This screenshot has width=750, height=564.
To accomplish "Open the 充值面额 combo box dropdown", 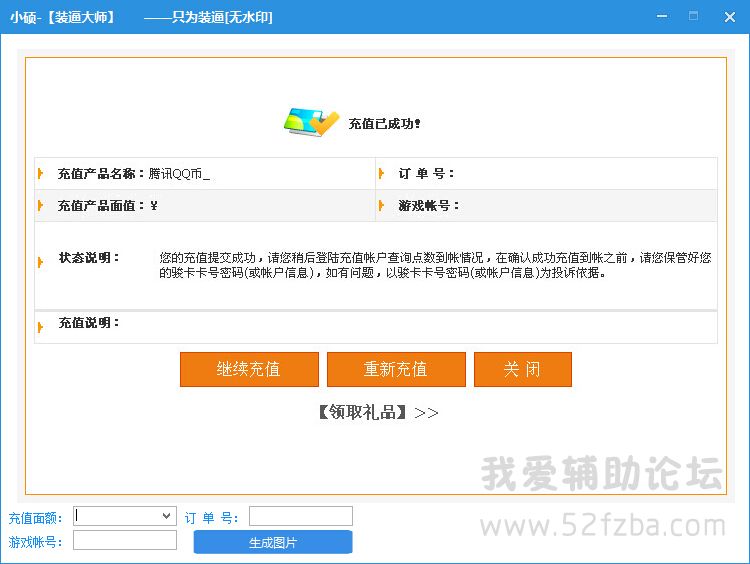I will click(x=166, y=516).
